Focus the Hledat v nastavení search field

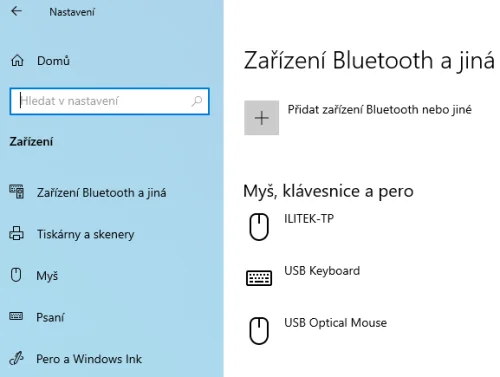[110, 101]
